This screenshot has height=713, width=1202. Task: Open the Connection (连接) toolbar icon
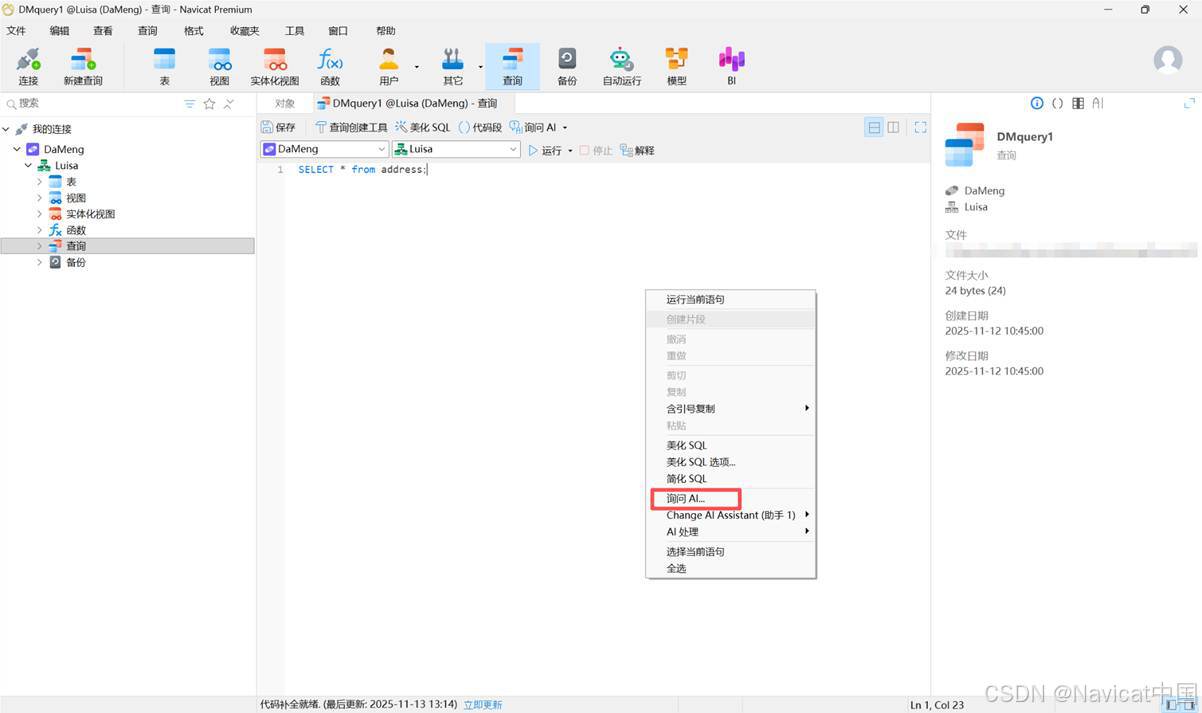click(28, 66)
